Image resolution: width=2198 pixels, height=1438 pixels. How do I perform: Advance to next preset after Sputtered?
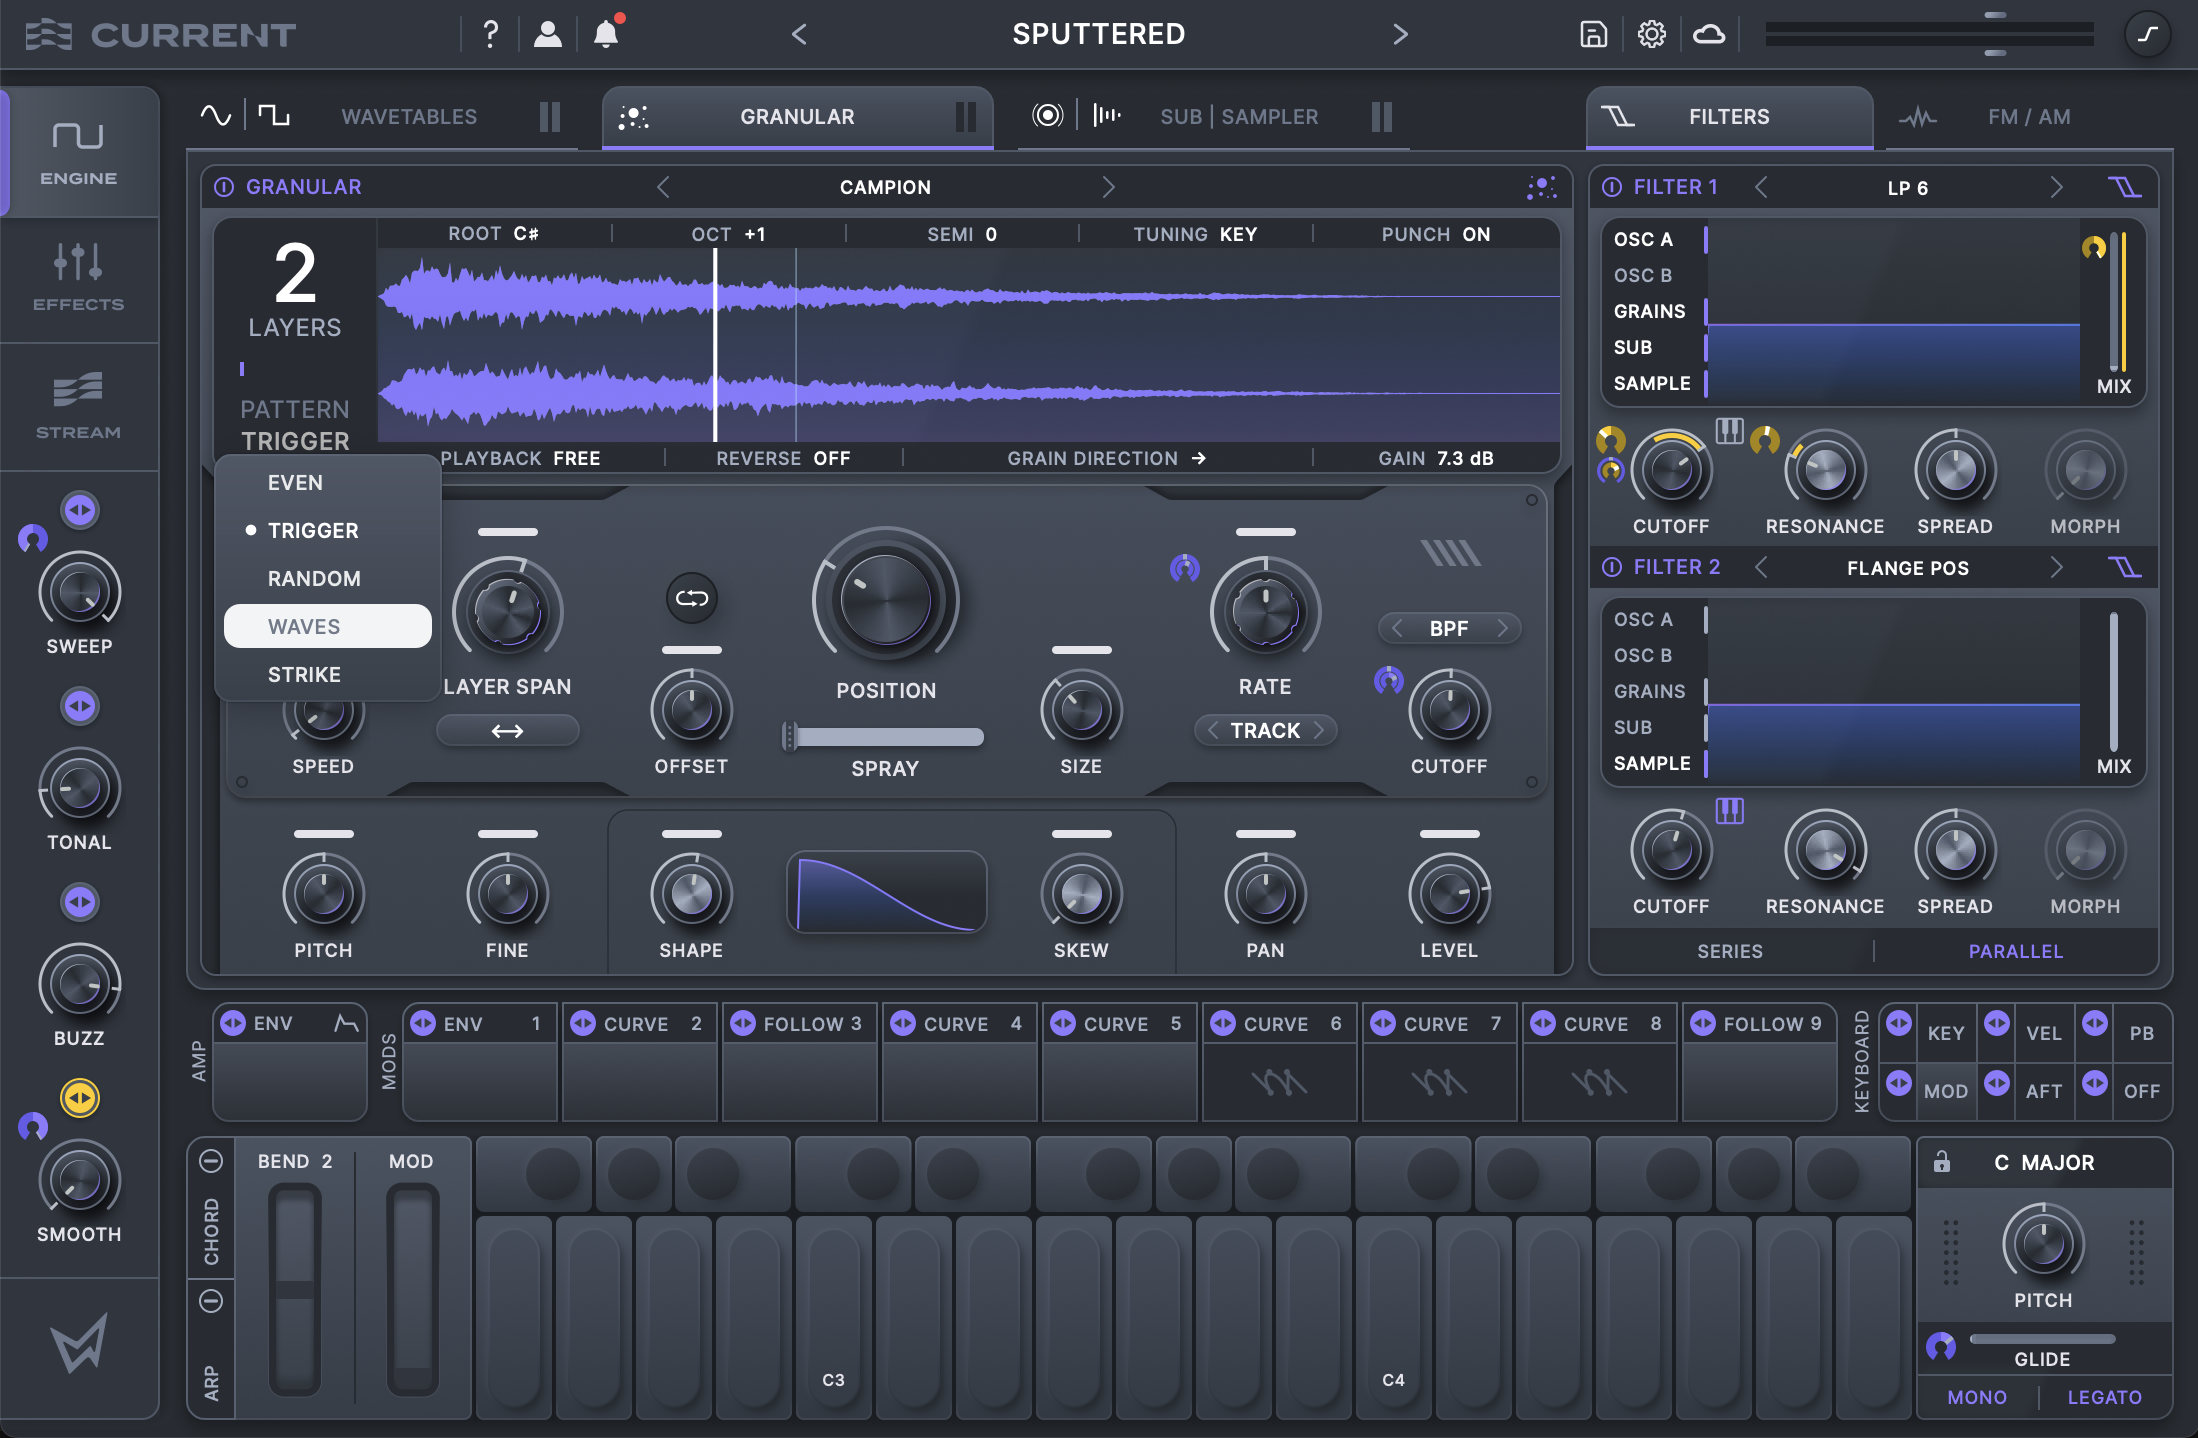(1400, 34)
